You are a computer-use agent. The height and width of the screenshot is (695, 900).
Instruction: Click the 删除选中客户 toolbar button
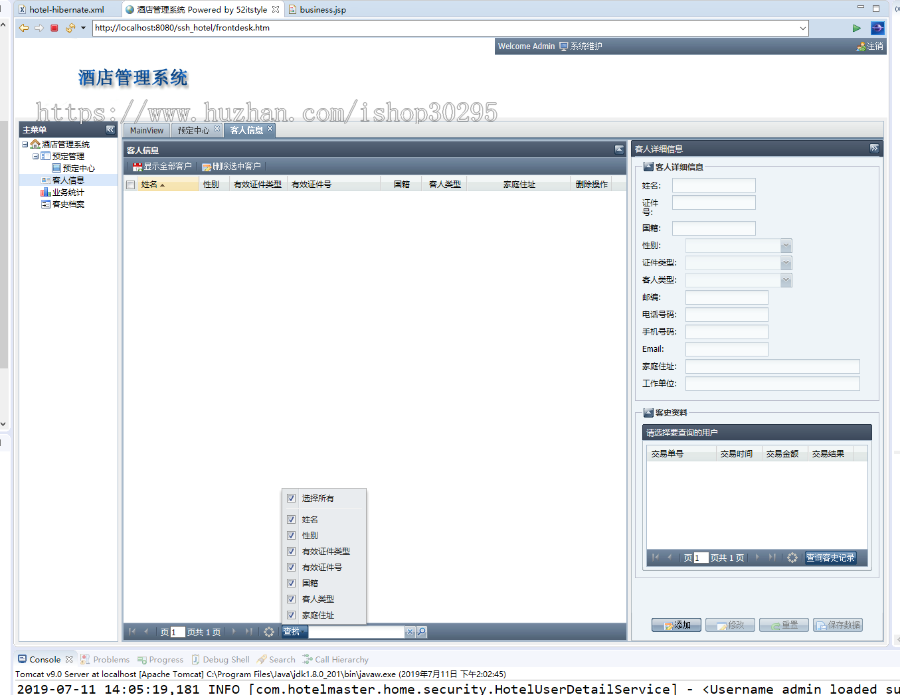(231, 166)
